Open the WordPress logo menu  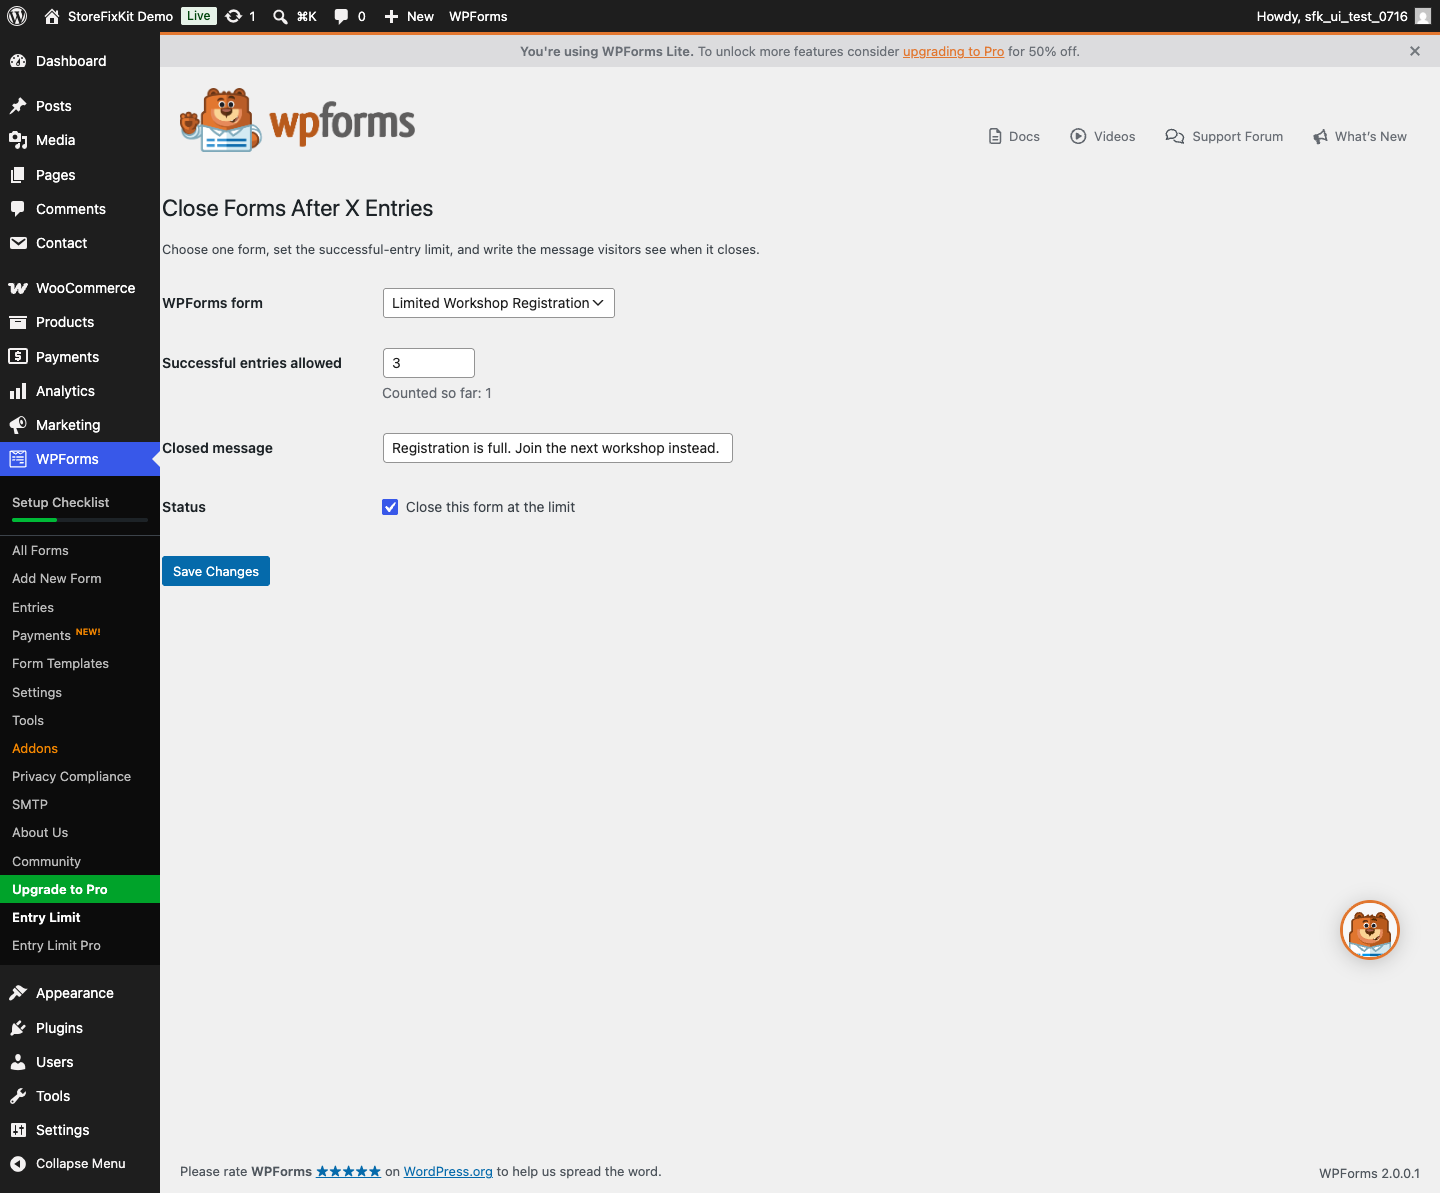[17, 16]
